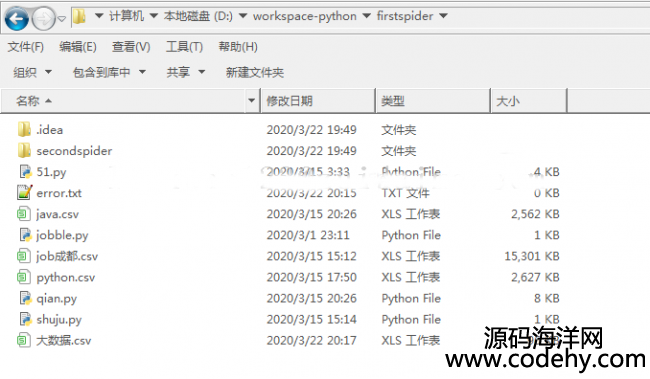
Task: Select the java.csv spreadsheet icon
Action: tap(24, 214)
